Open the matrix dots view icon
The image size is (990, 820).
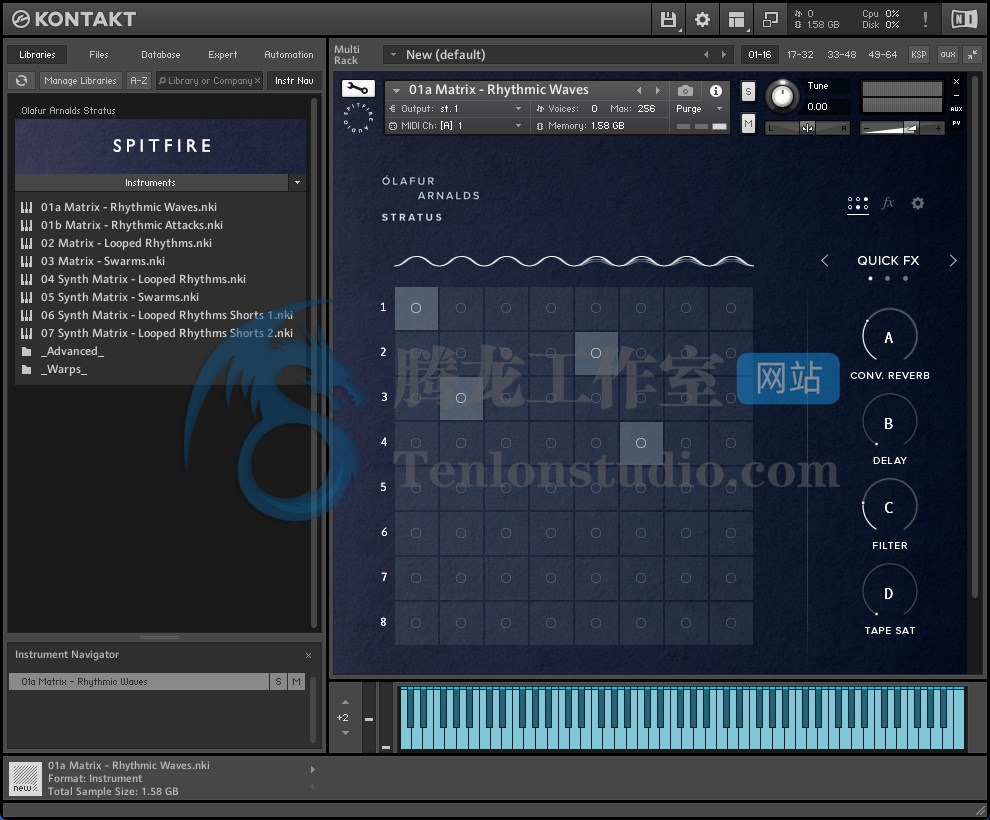[x=857, y=204]
